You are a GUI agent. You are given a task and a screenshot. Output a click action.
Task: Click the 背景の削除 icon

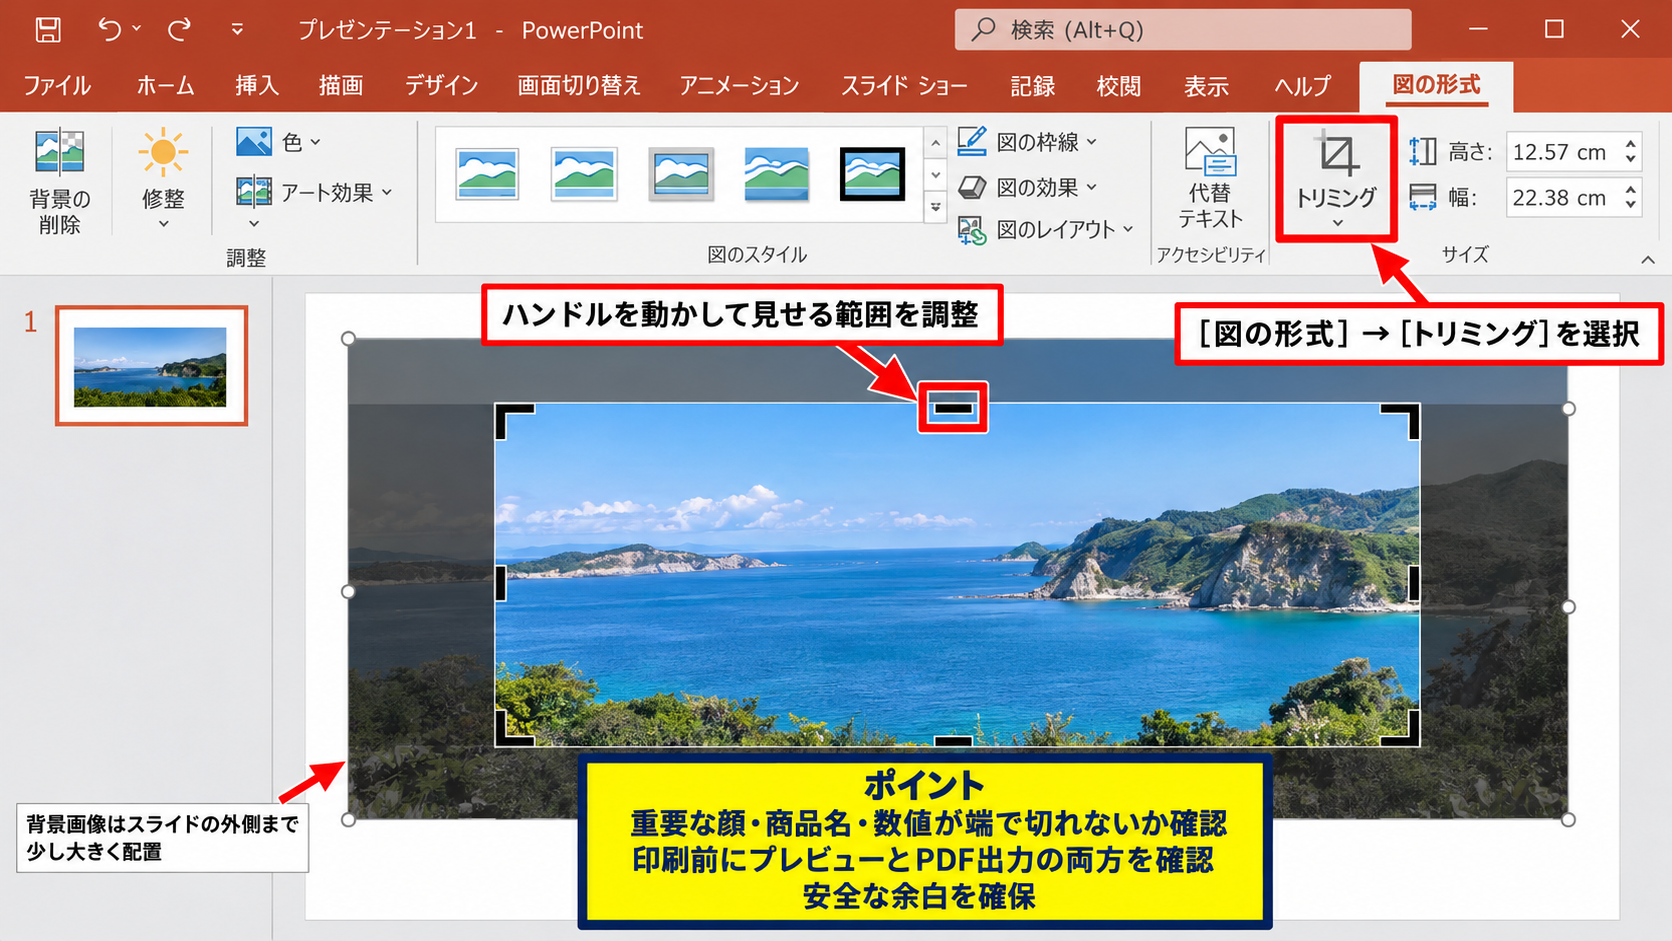tap(60, 153)
